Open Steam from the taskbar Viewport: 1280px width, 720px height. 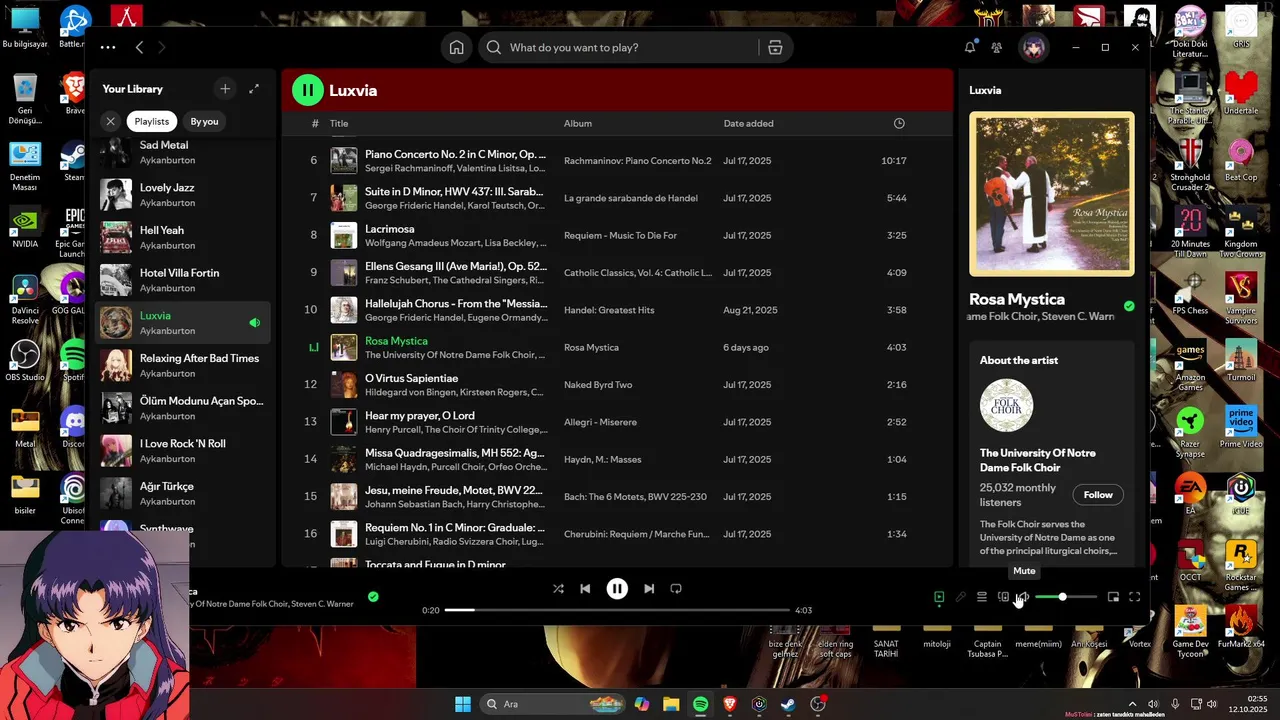click(x=789, y=704)
